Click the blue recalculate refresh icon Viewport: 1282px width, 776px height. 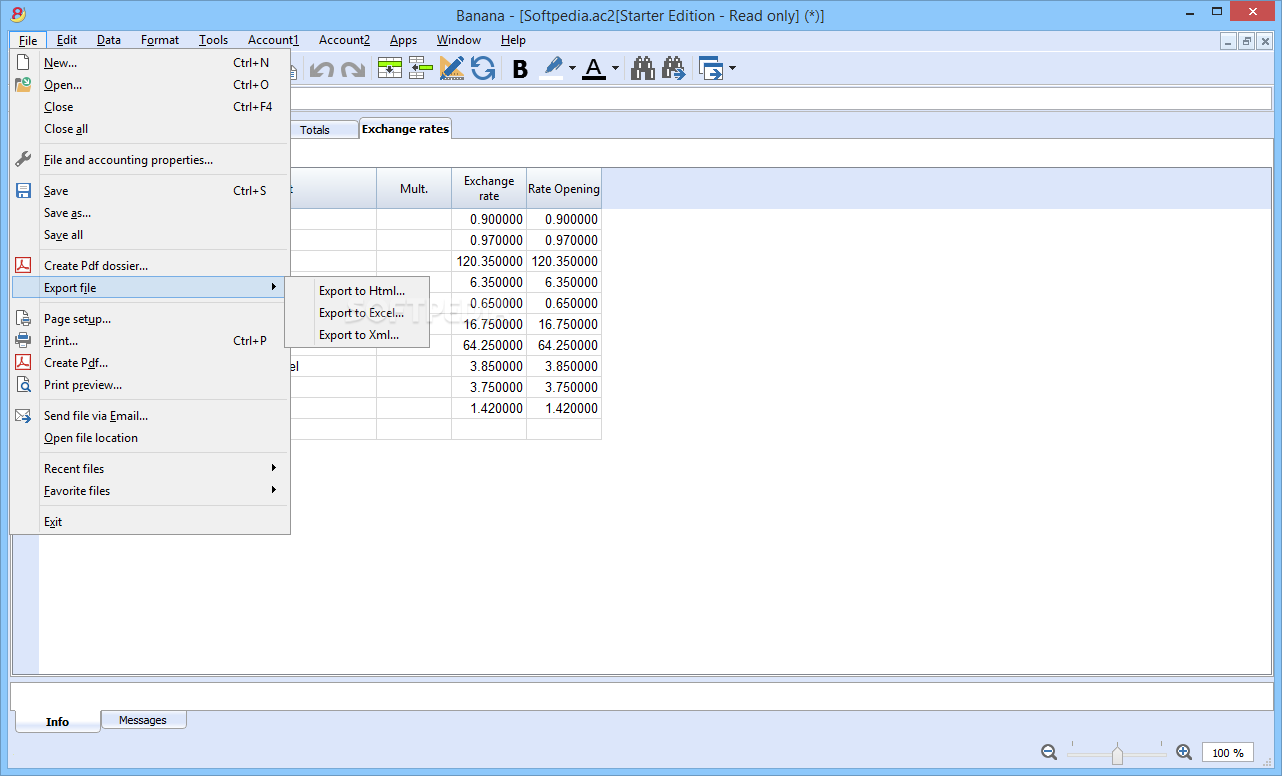click(483, 69)
